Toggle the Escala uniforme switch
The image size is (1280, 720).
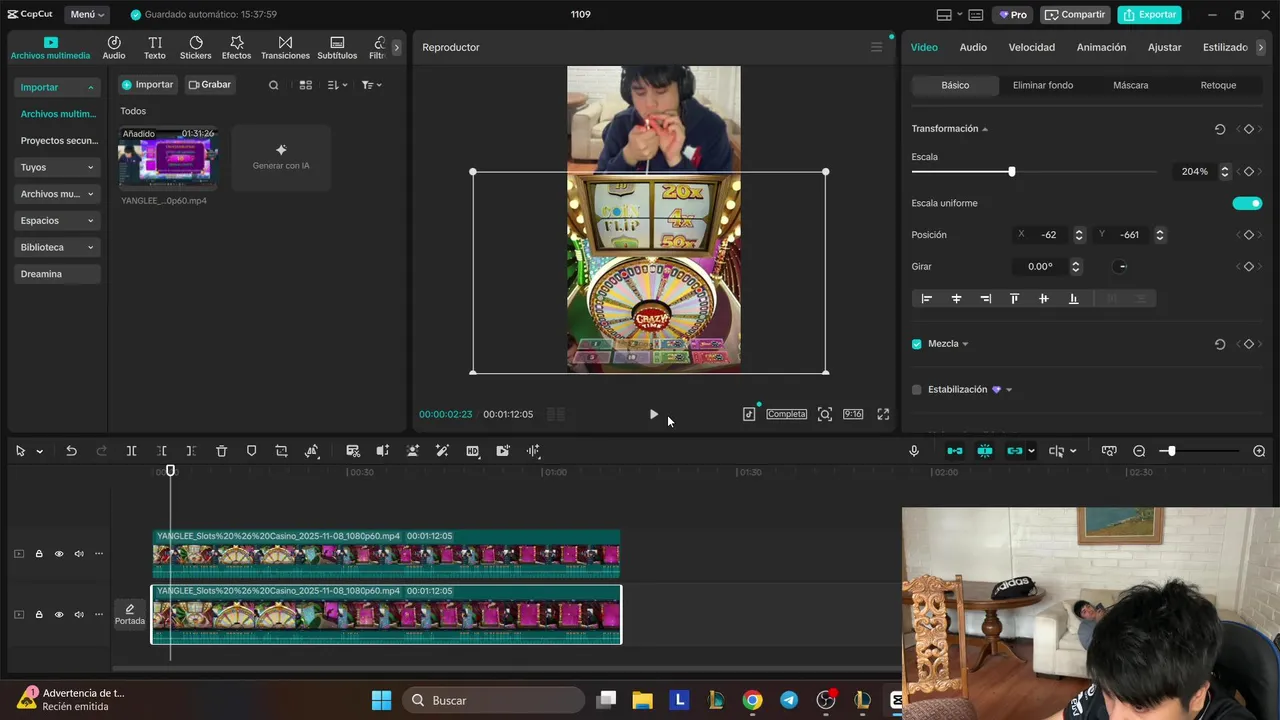[x=1247, y=203]
